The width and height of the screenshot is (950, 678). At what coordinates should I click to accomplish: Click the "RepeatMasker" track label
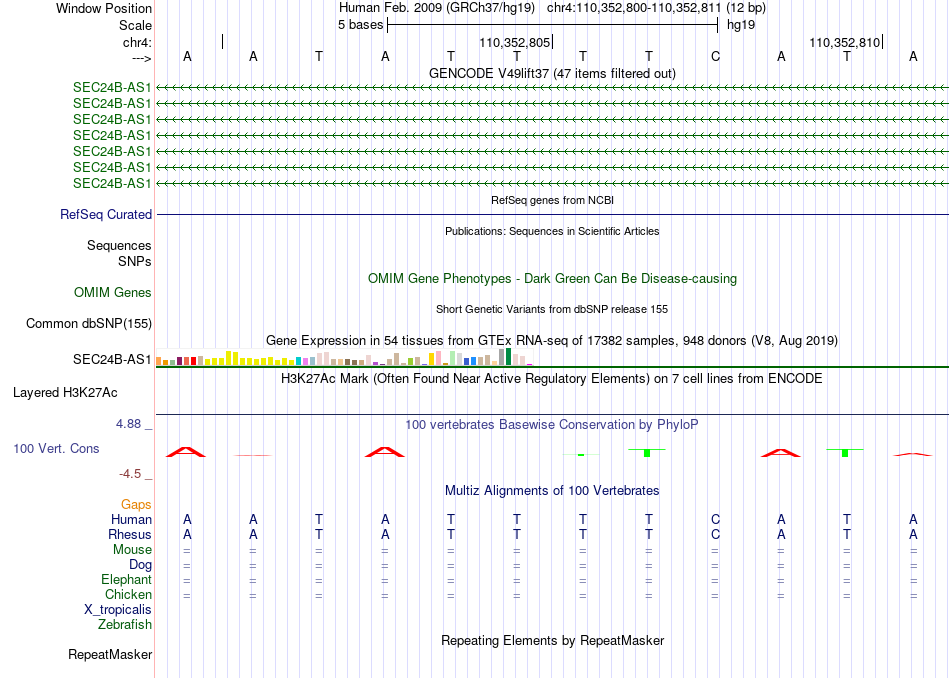(x=110, y=654)
